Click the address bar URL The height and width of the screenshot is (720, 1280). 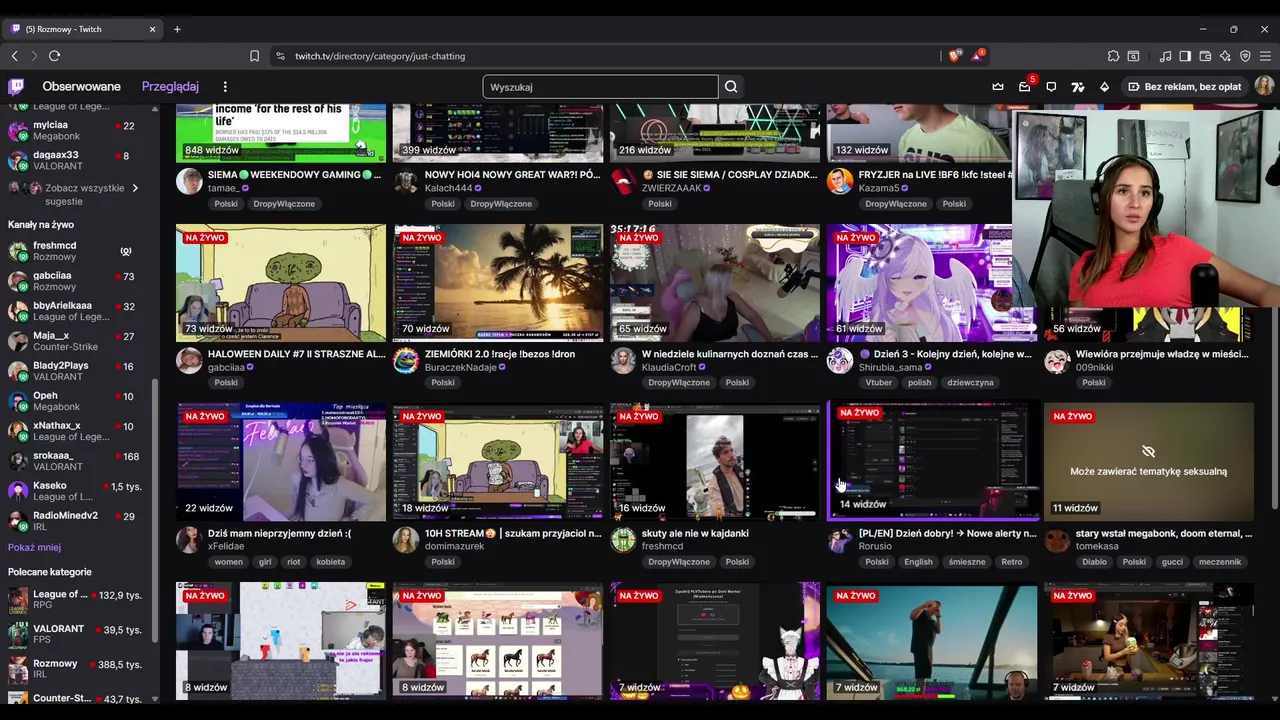(380, 56)
